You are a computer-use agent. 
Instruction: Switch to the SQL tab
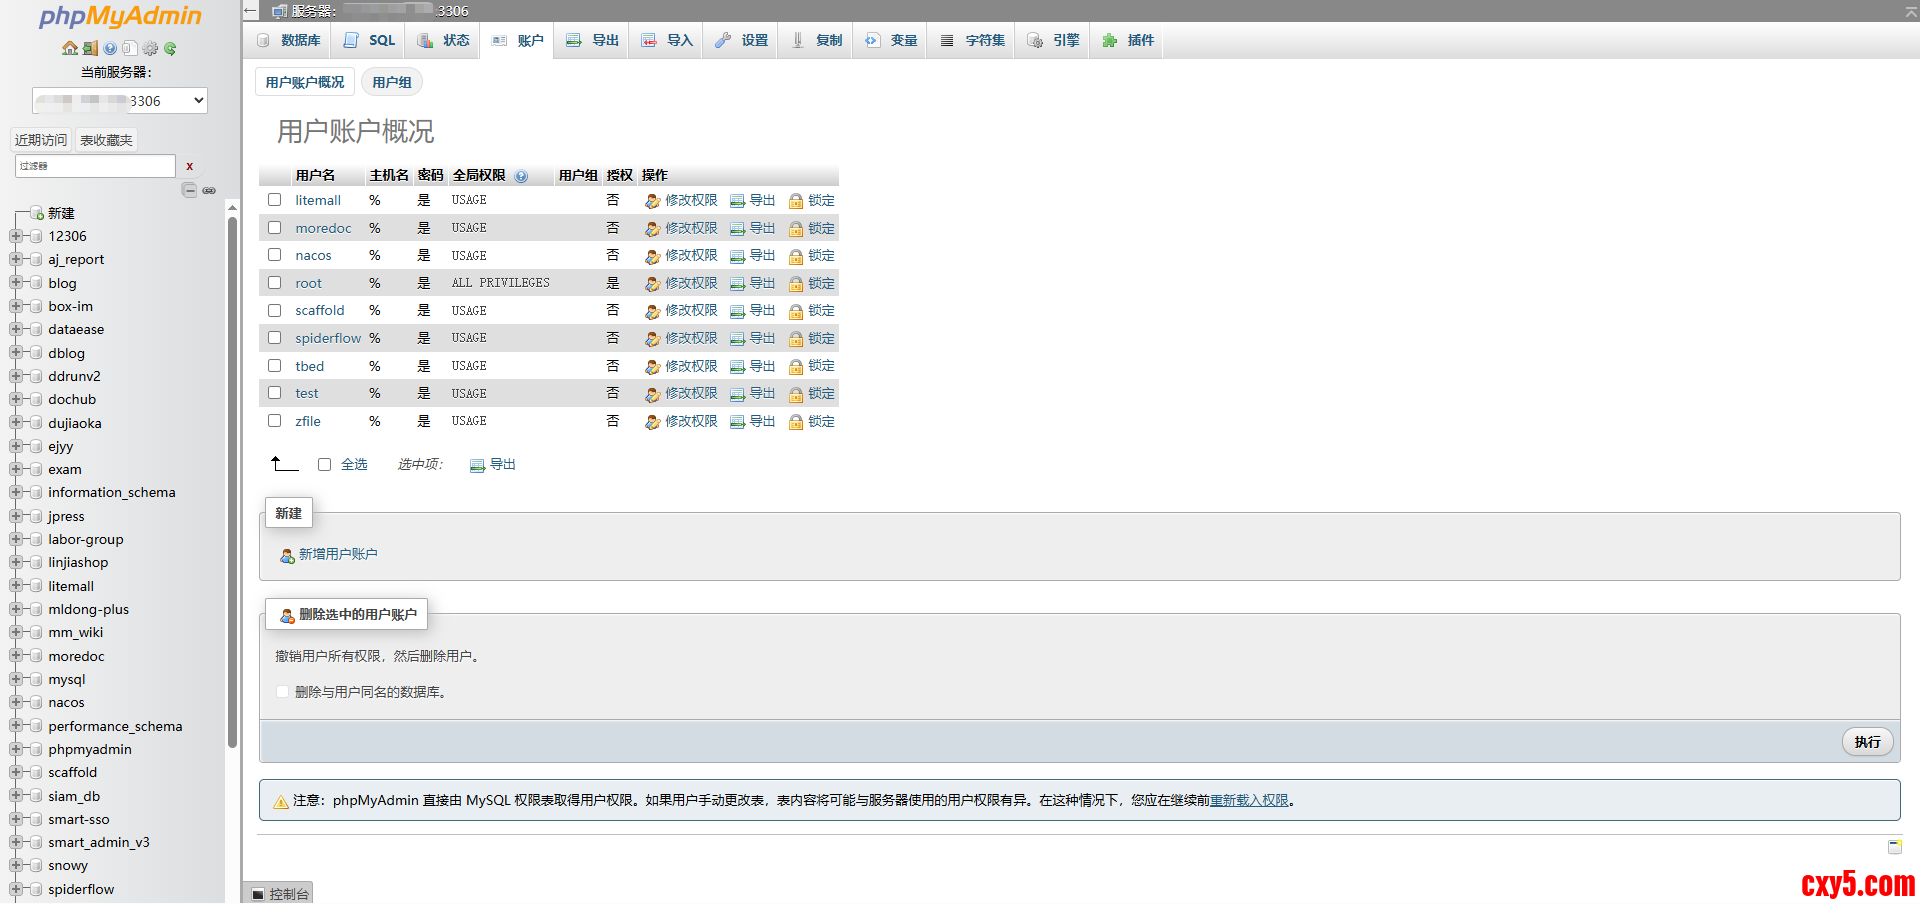370,40
